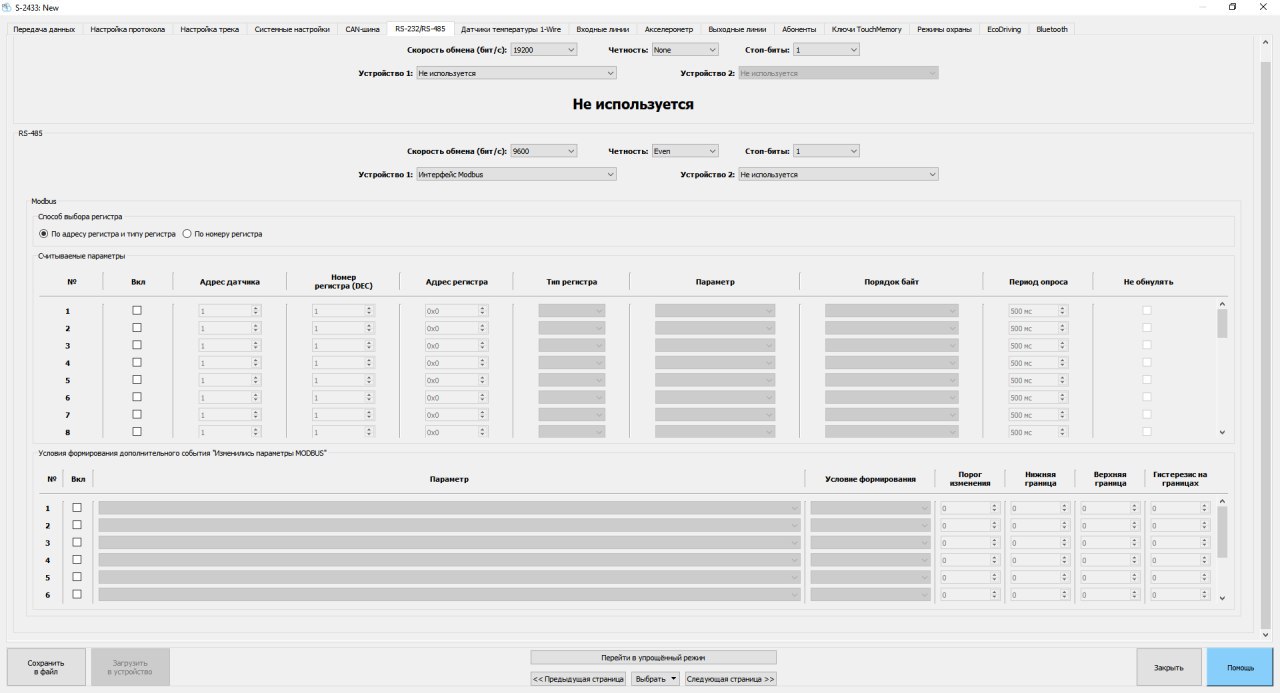1280x693 pixels.
Task: Open event row 2 Параметр dropdown
Action: click(x=449, y=525)
